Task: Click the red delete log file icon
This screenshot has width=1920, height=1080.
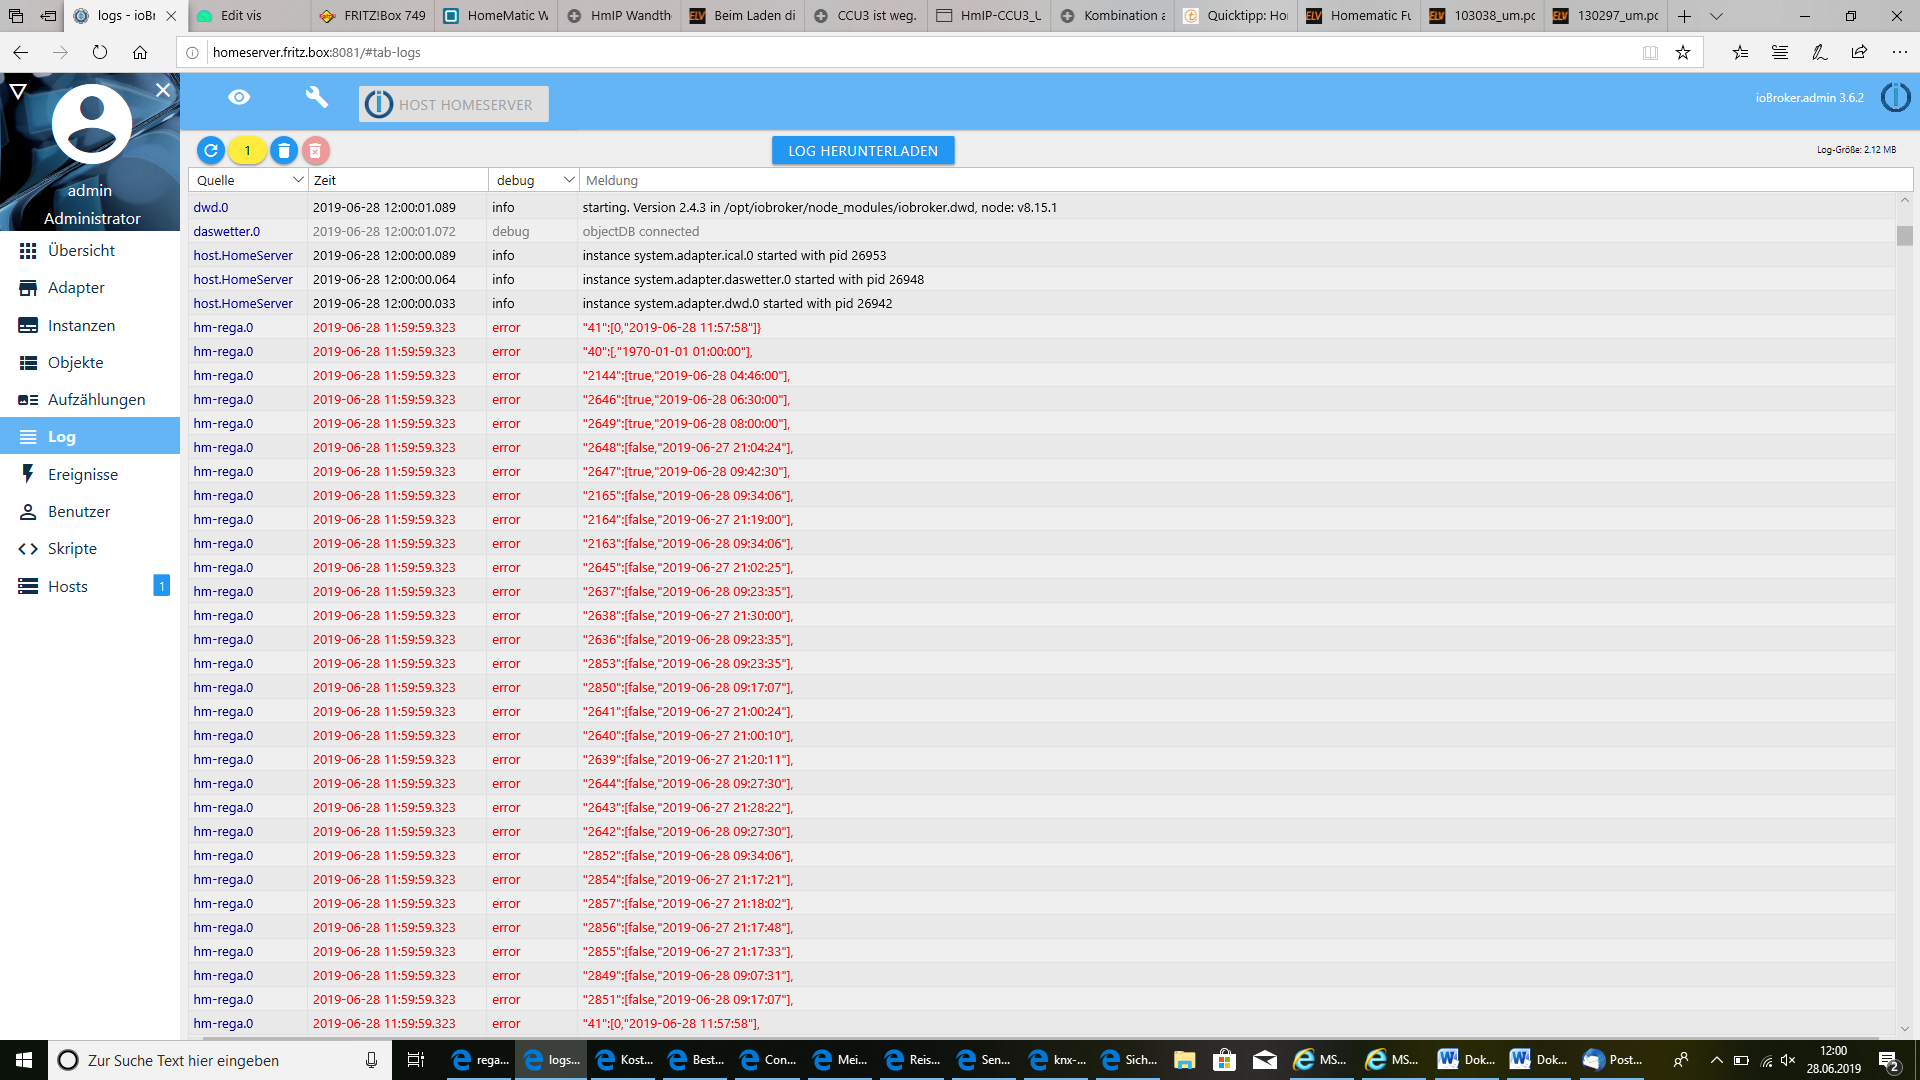Action: point(315,151)
